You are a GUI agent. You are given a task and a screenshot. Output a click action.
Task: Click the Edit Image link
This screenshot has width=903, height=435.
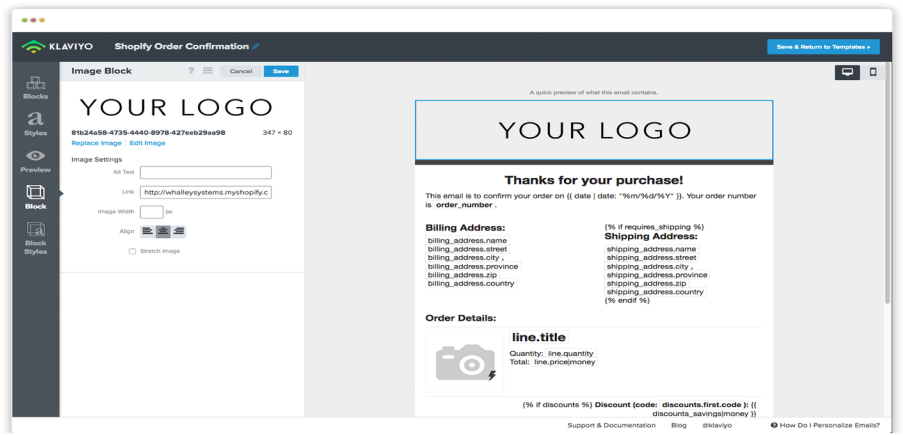pos(147,143)
